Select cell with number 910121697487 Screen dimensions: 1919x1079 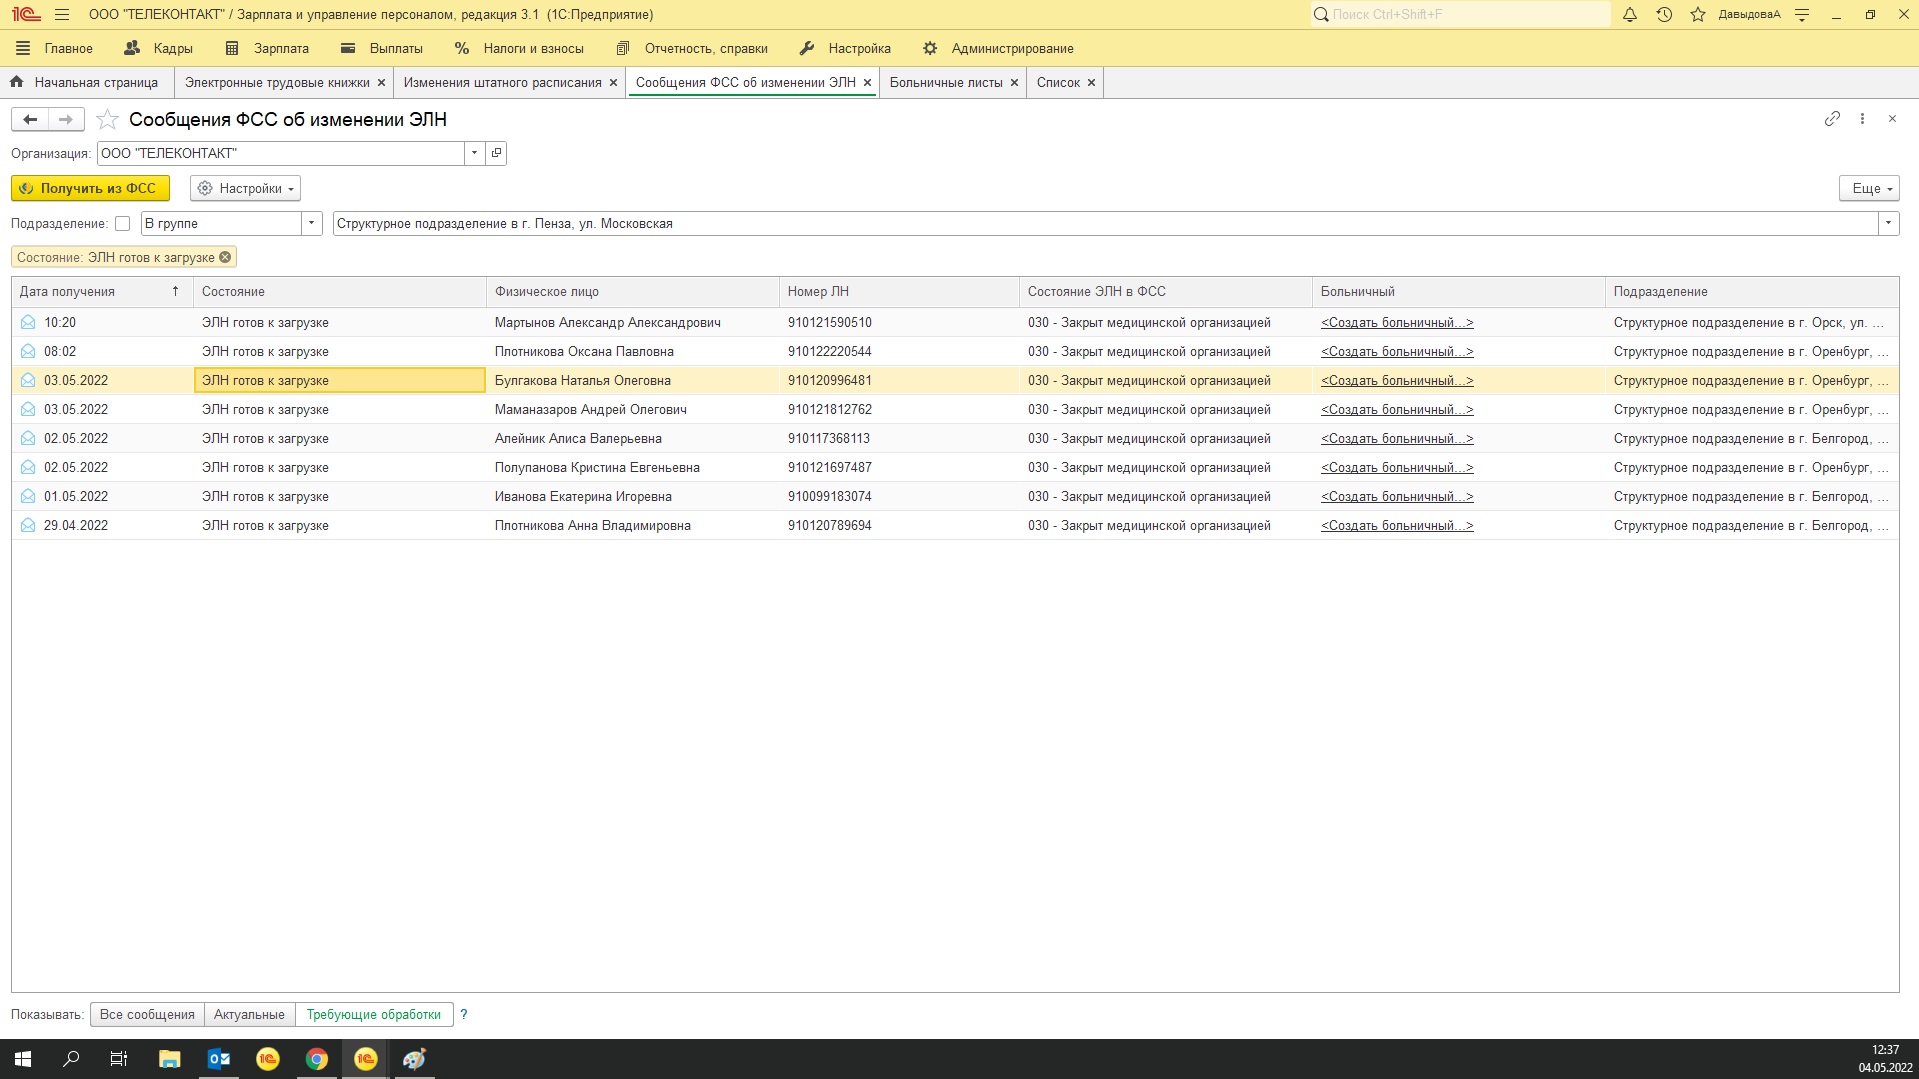point(899,467)
